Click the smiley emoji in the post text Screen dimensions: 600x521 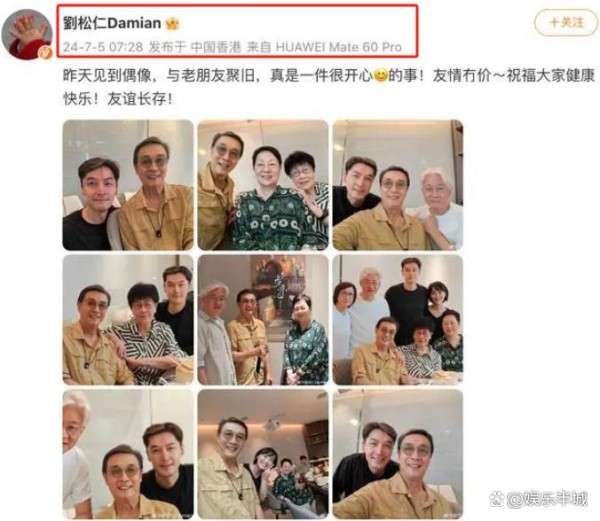coord(380,76)
